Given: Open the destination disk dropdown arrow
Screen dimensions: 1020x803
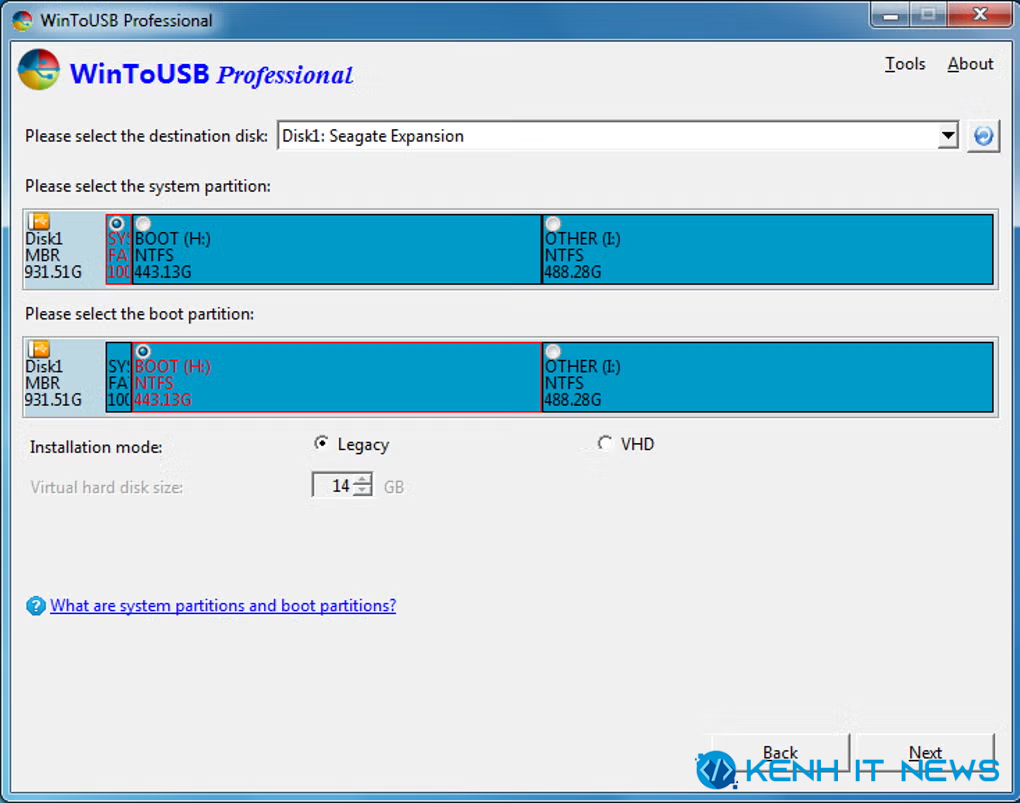Looking at the screenshot, I should click(x=948, y=136).
